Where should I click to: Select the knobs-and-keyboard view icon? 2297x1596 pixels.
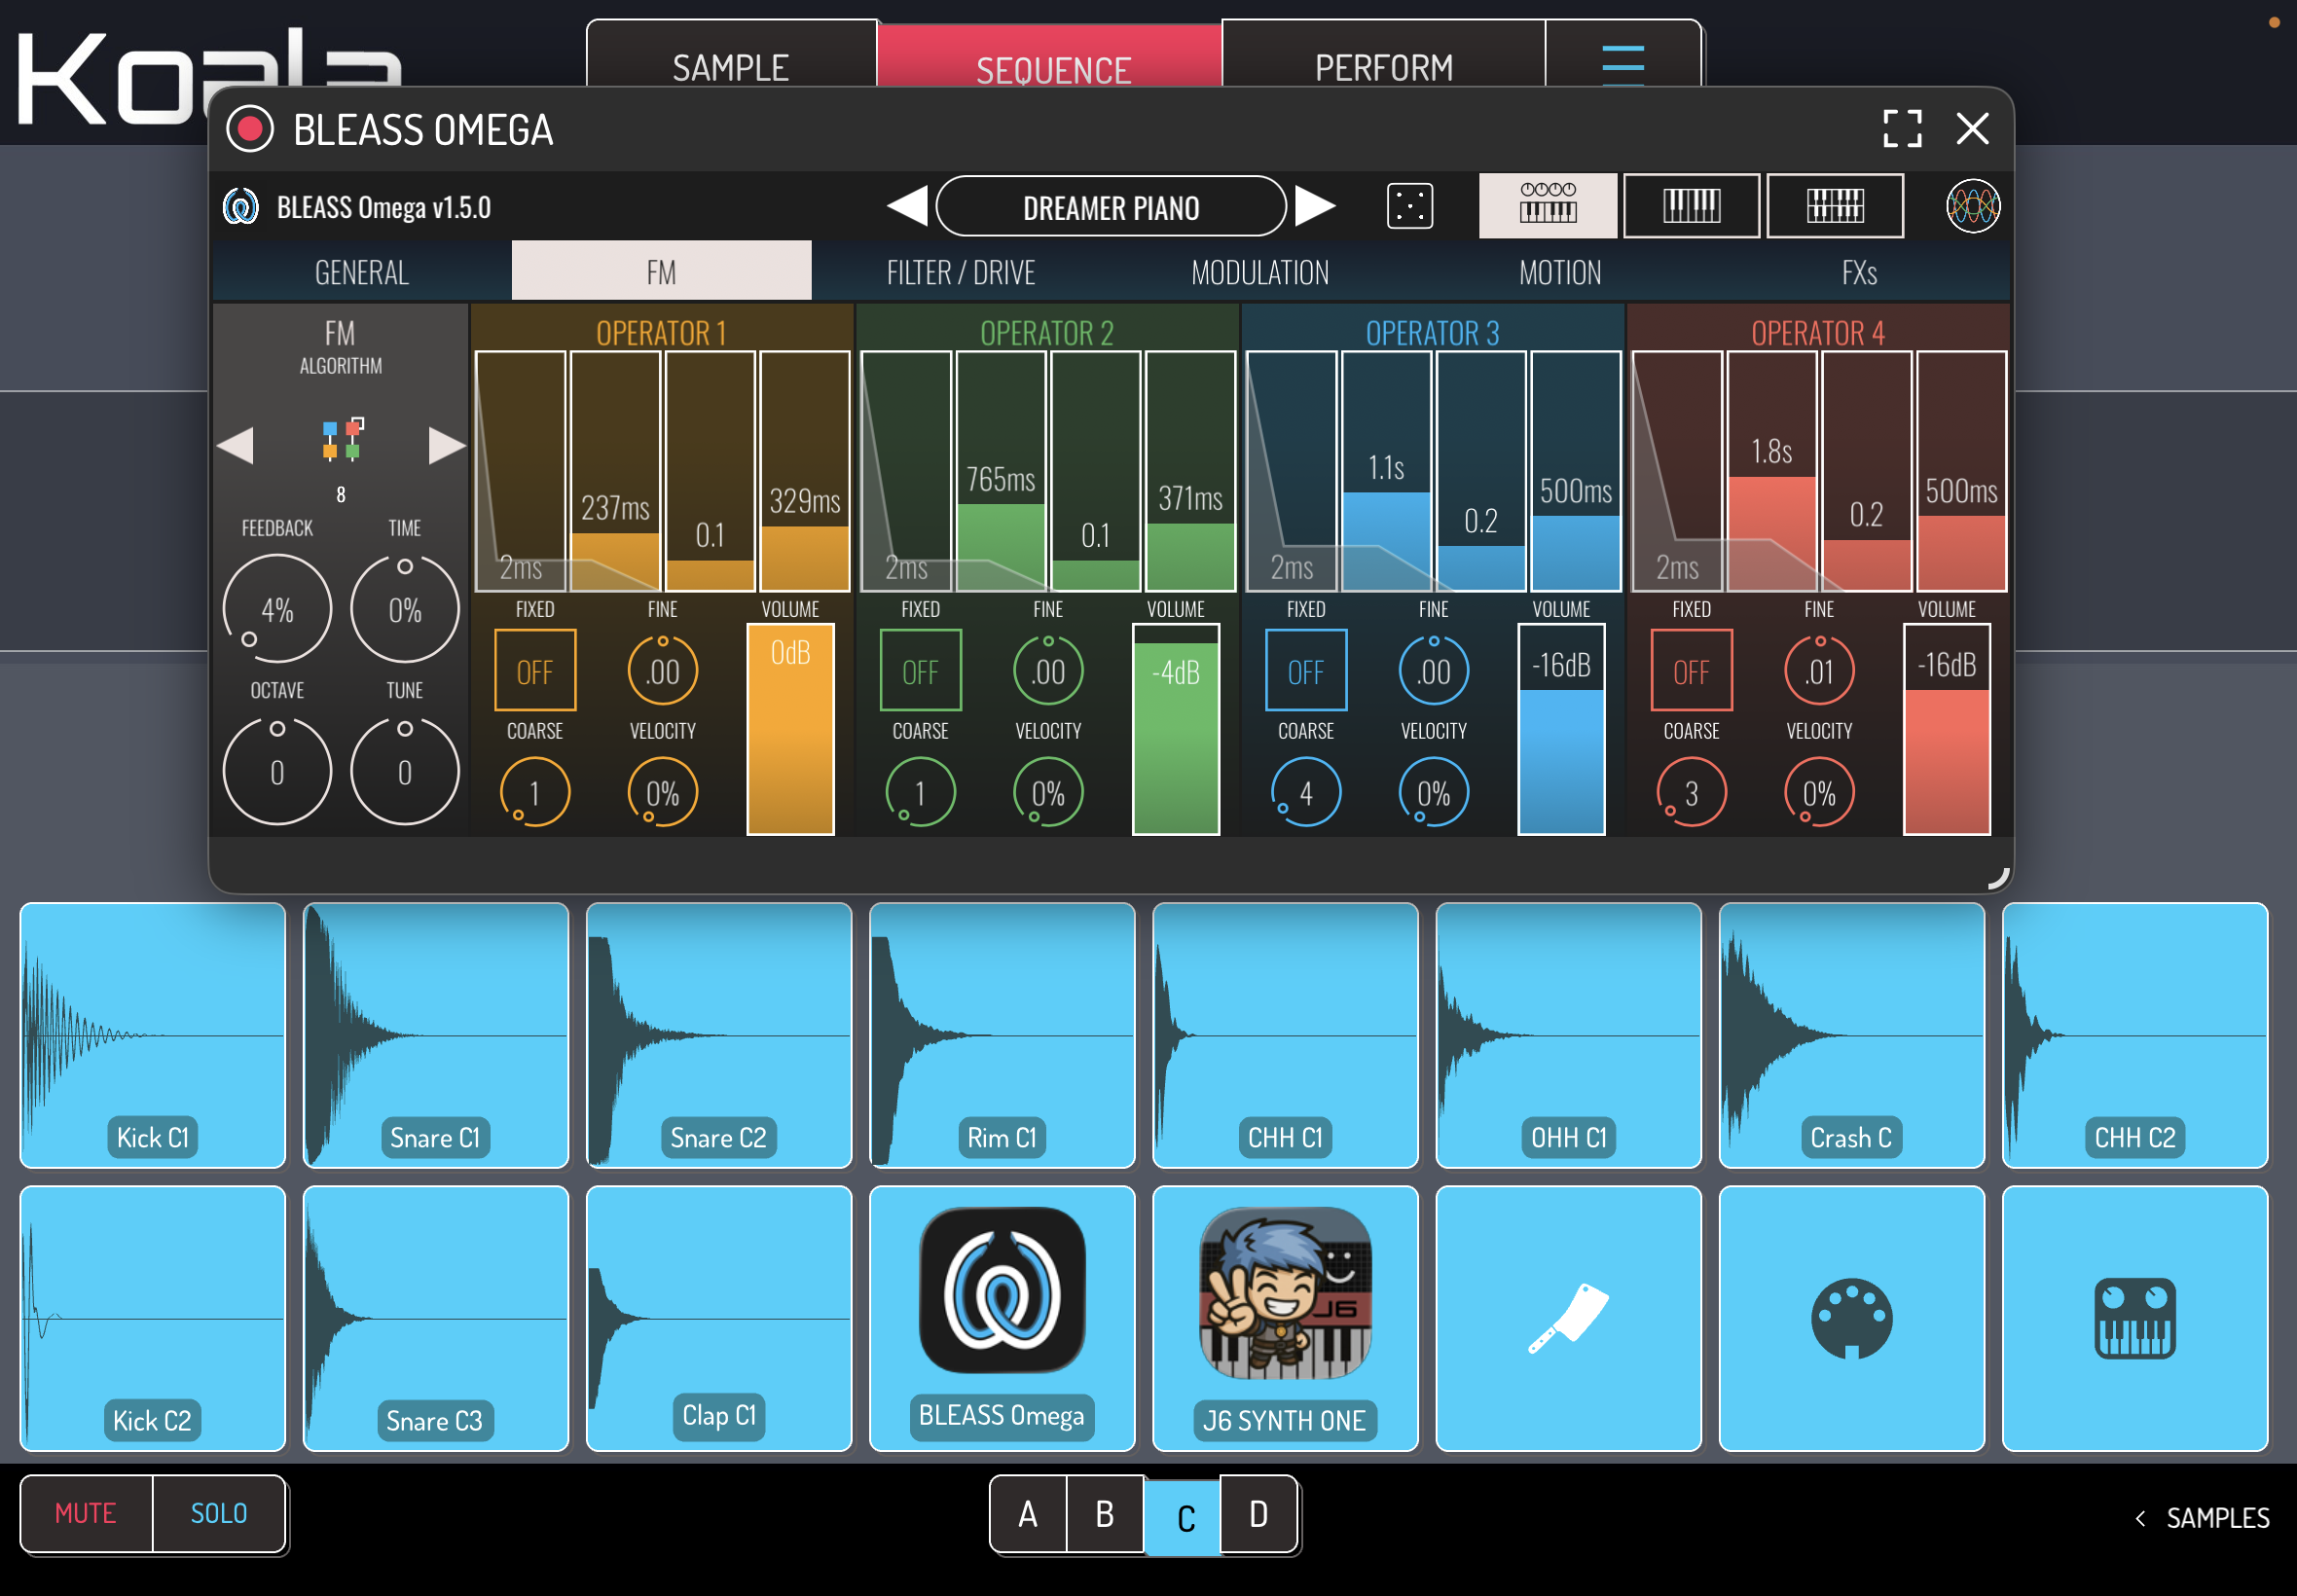[x=1548, y=205]
